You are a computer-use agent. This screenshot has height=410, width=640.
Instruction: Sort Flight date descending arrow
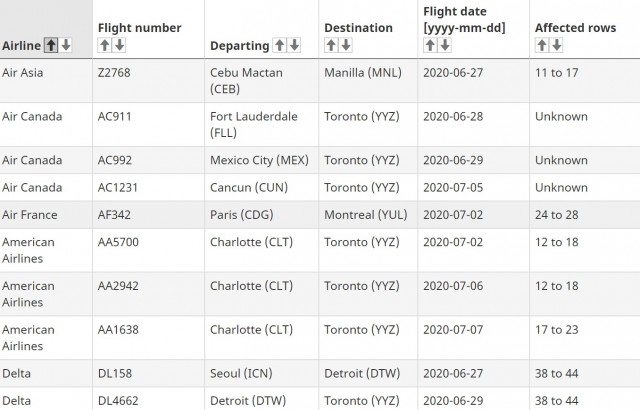[x=445, y=45]
